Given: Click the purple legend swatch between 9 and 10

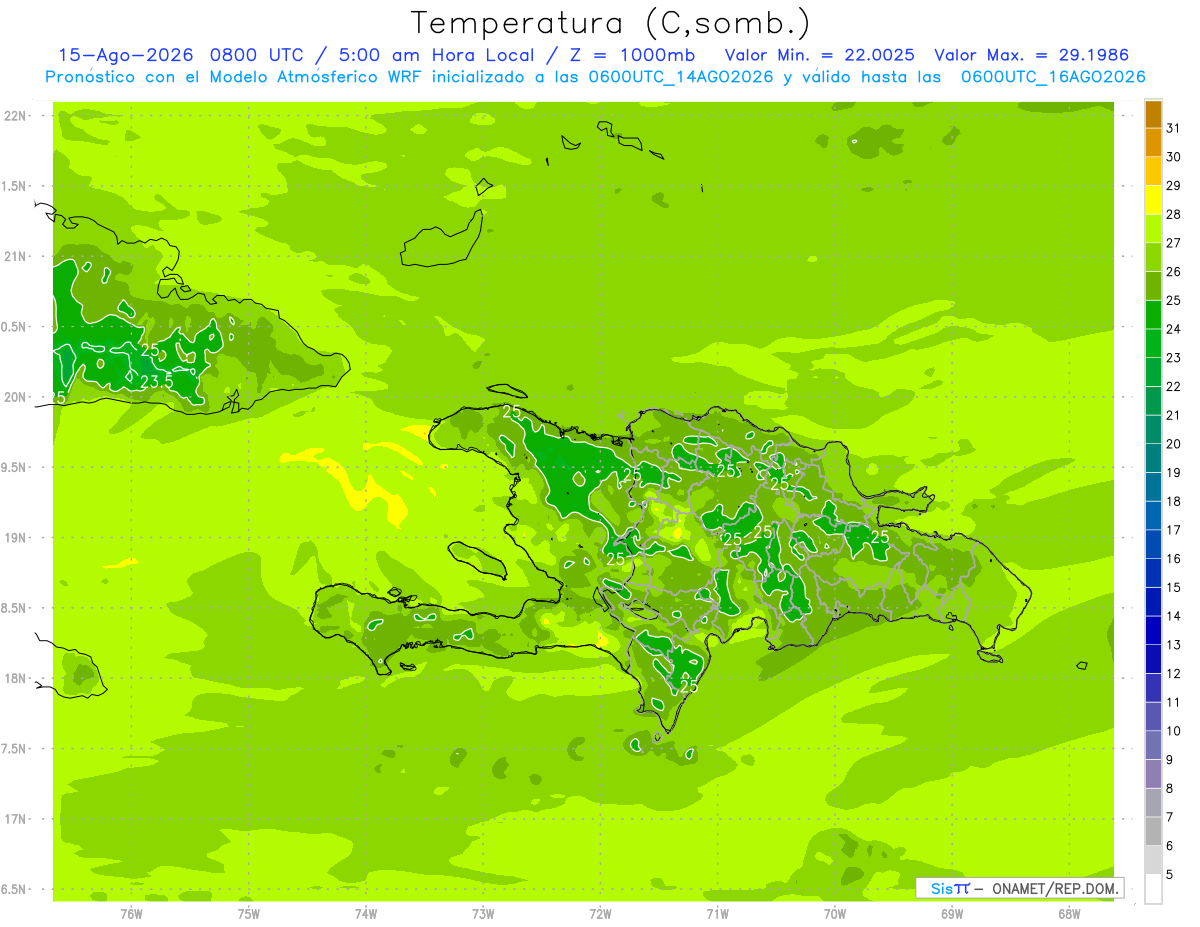Looking at the screenshot, I should tap(1153, 745).
